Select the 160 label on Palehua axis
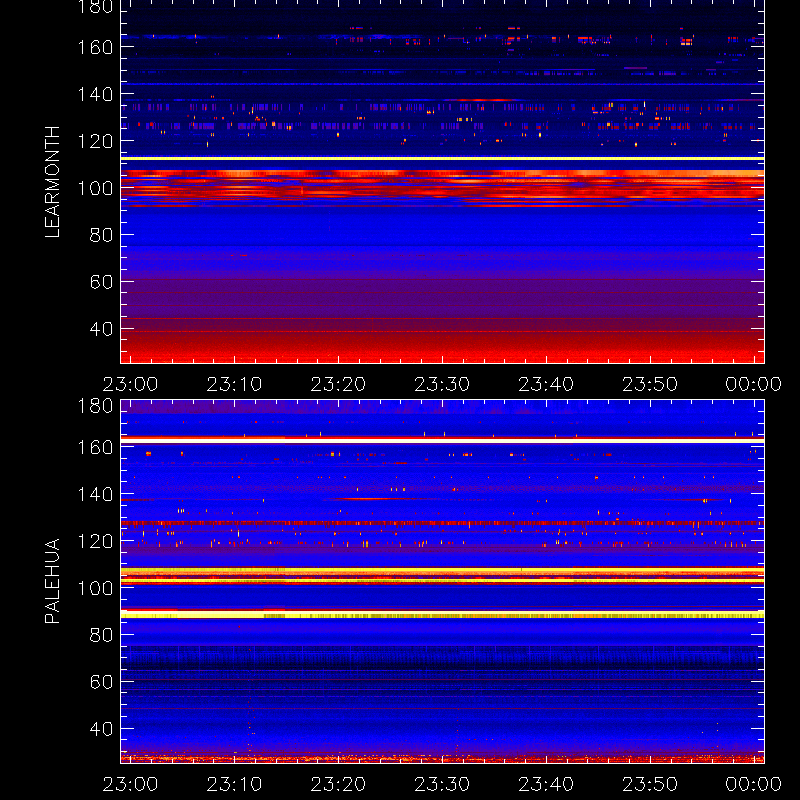This screenshot has height=800, width=800. [x=95, y=447]
